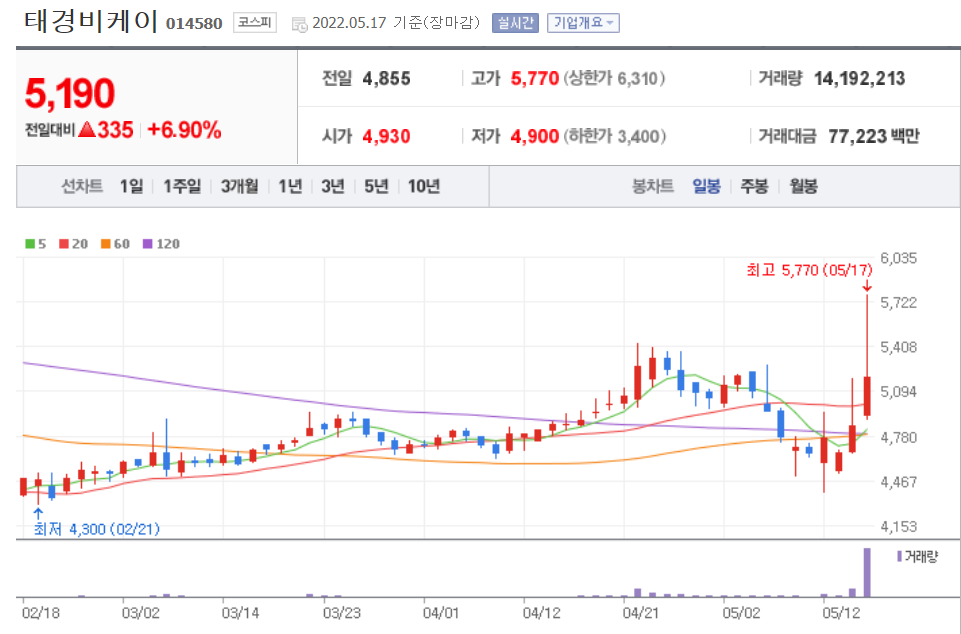Click the 최고 5,770 (05/17) annotation
This screenshot has height=634, width=961.
click(809, 270)
